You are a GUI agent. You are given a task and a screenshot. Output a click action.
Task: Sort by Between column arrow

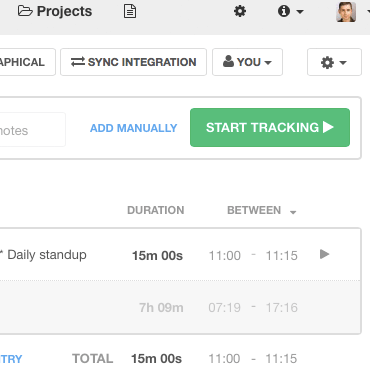[x=293, y=212]
